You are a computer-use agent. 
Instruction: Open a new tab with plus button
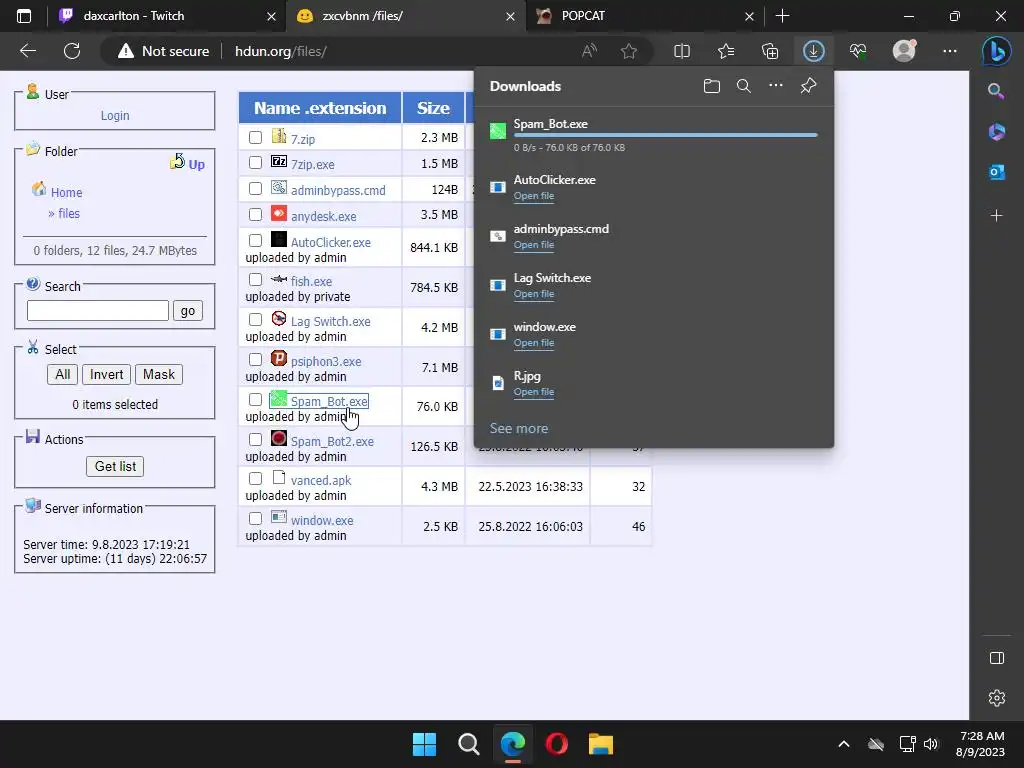[782, 16]
